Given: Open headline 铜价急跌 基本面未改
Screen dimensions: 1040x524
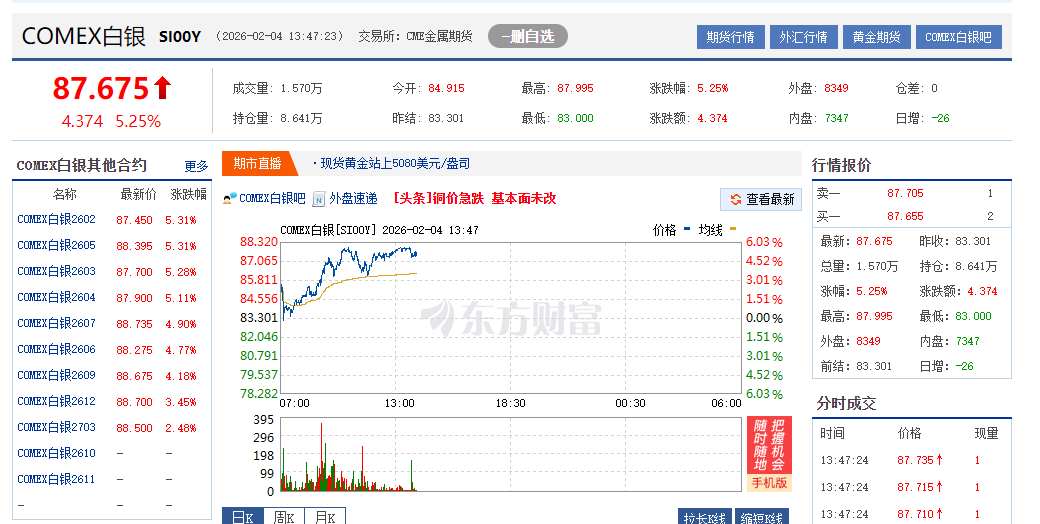Looking at the screenshot, I should [x=475, y=198].
